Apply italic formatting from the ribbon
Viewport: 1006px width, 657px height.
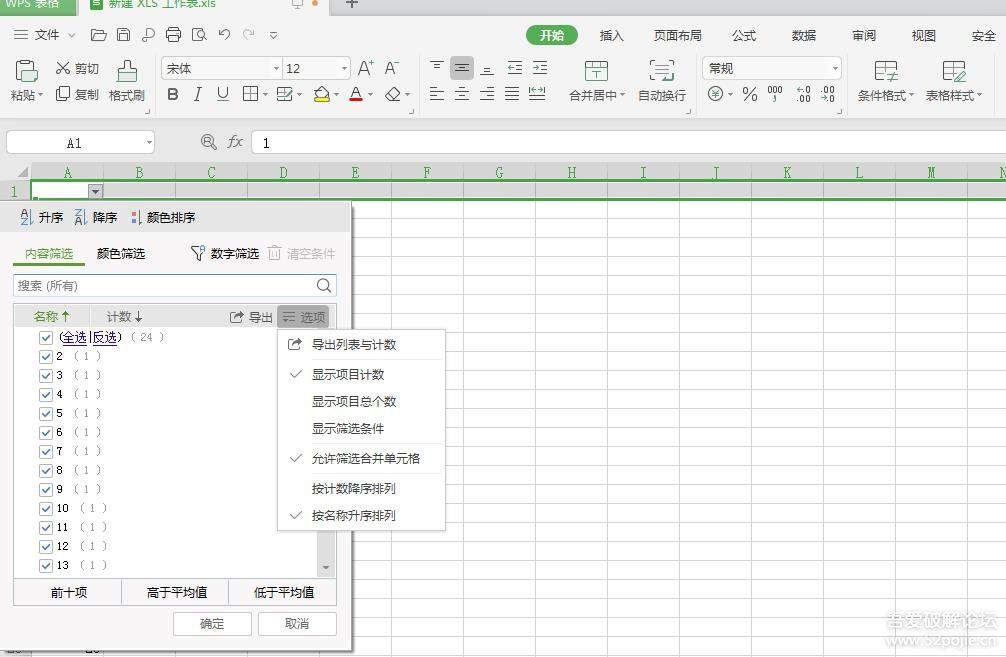(x=197, y=94)
